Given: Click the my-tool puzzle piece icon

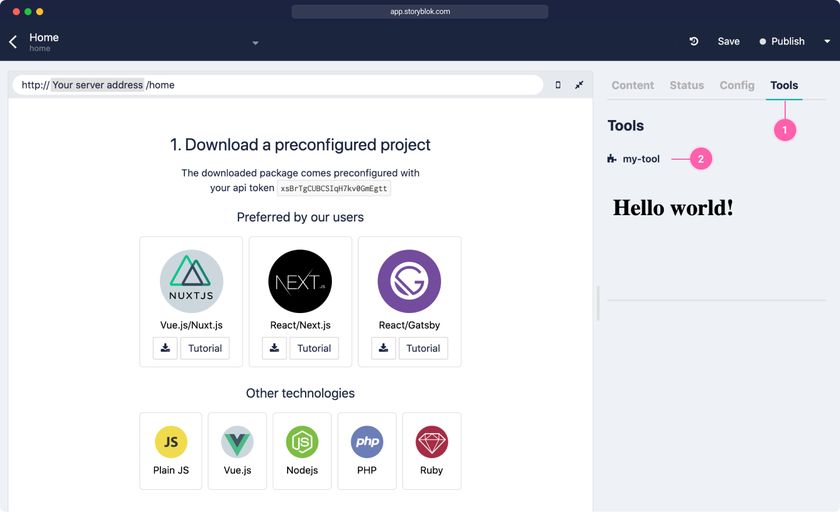Looking at the screenshot, I should (612, 159).
